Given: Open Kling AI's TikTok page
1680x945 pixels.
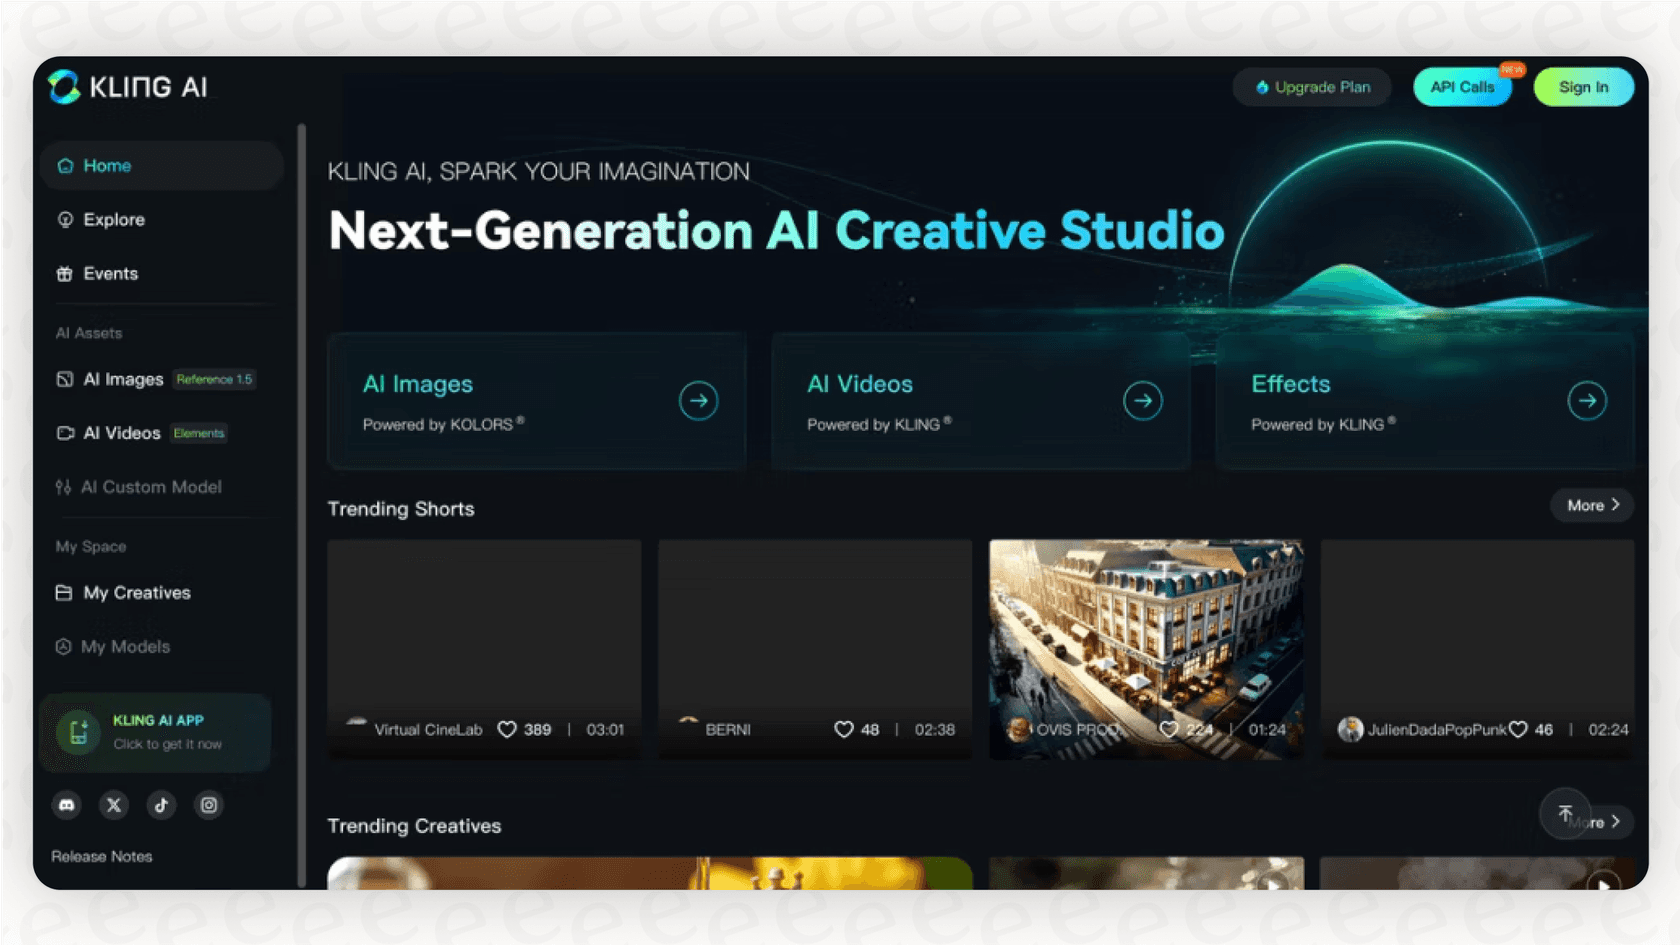Looking at the screenshot, I should (x=161, y=804).
